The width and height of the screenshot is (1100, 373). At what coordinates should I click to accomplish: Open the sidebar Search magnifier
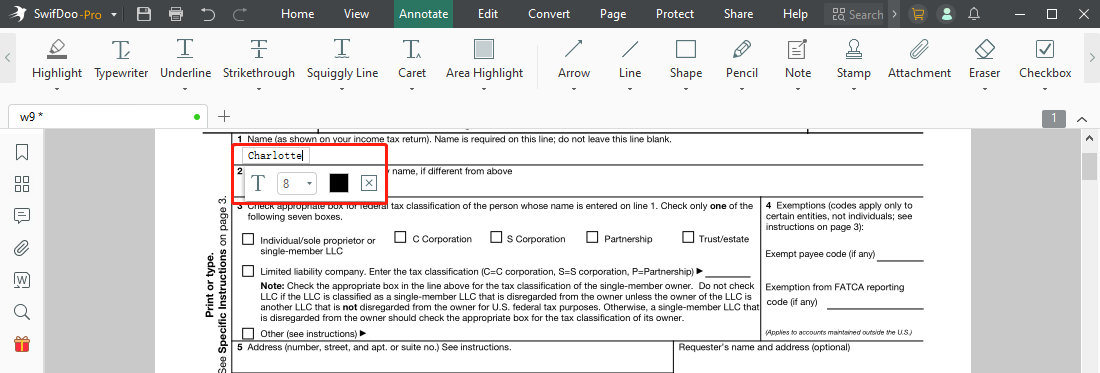pyautogui.click(x=22, y=312)
